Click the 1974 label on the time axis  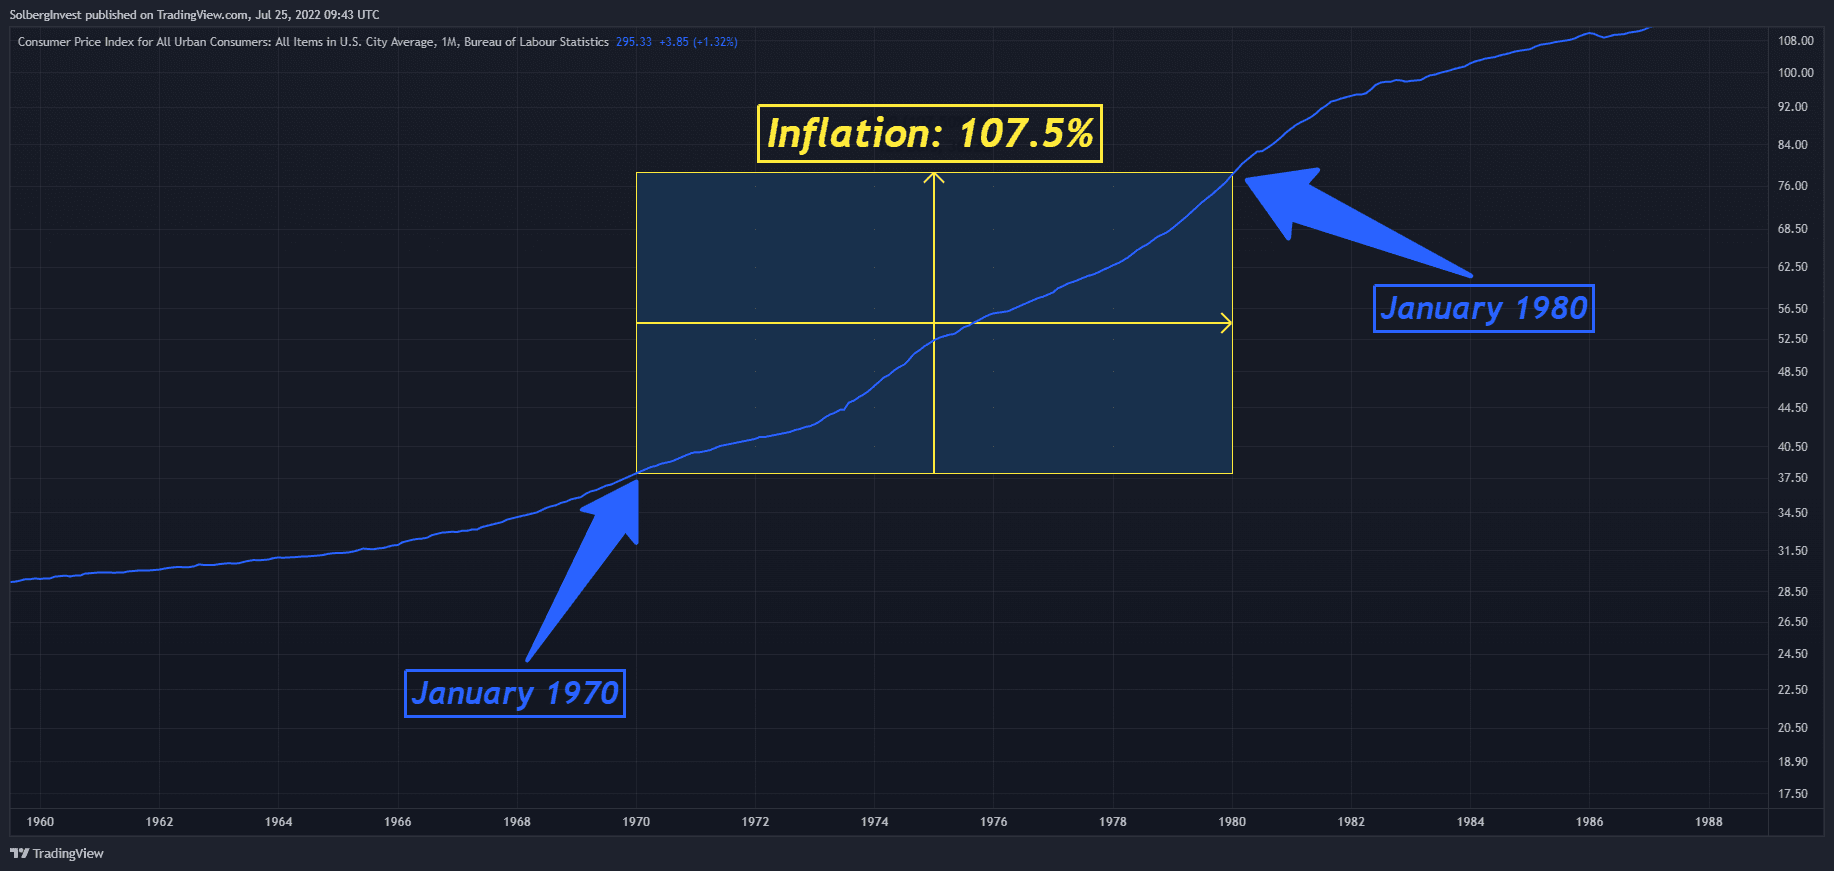(x=875, y=822)
